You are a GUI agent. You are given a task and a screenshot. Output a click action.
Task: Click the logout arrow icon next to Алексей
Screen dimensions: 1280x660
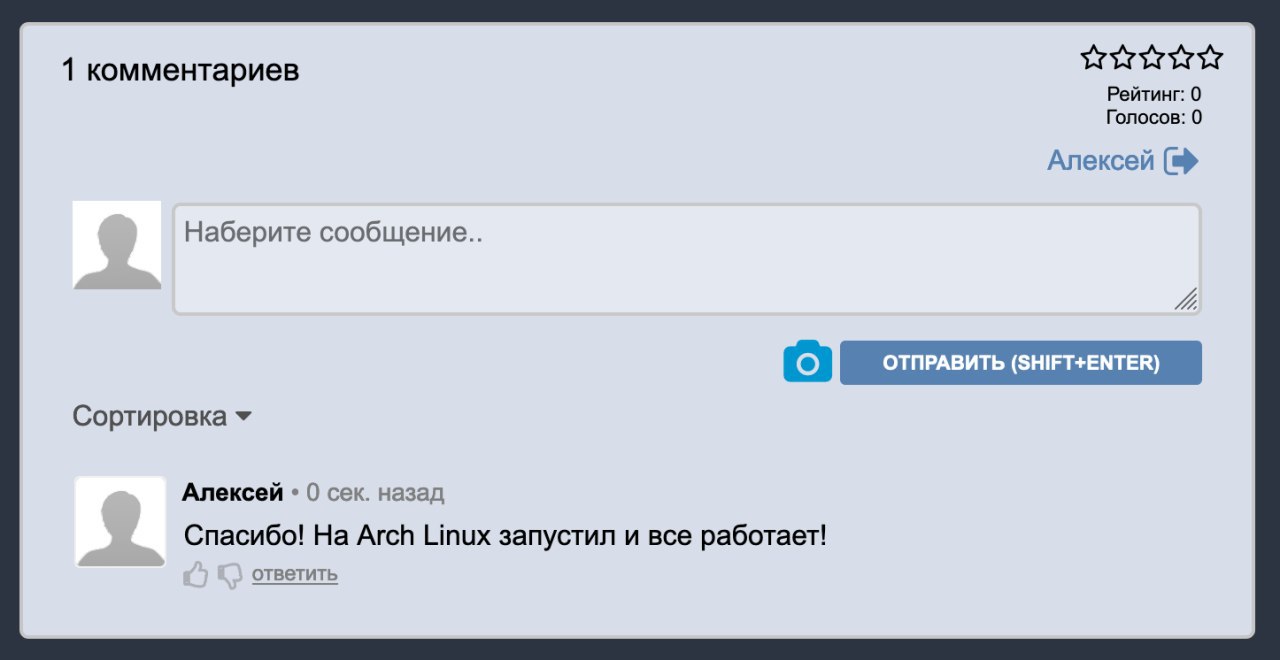click(1181, 161)
